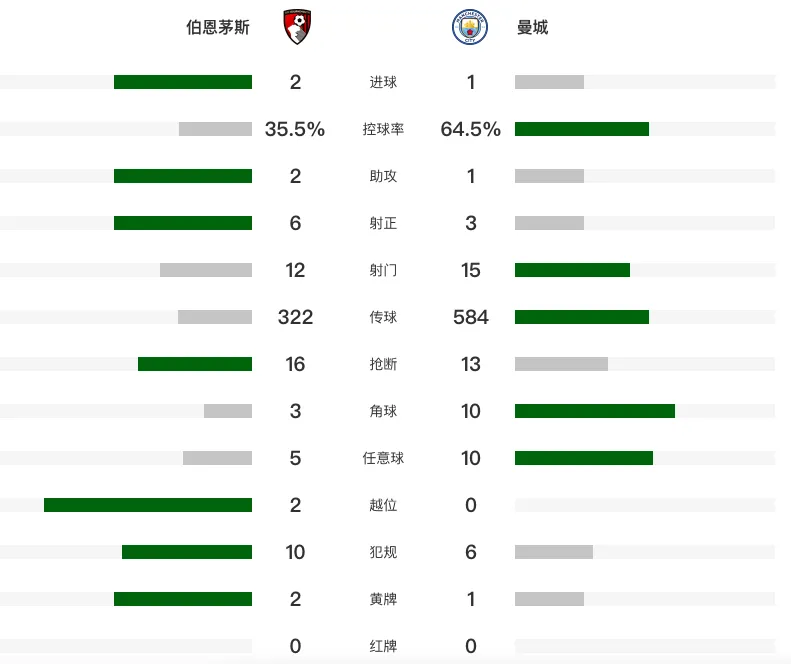
Task: Open the 伯恩茅斯 team name link
Action: point(218,27)
